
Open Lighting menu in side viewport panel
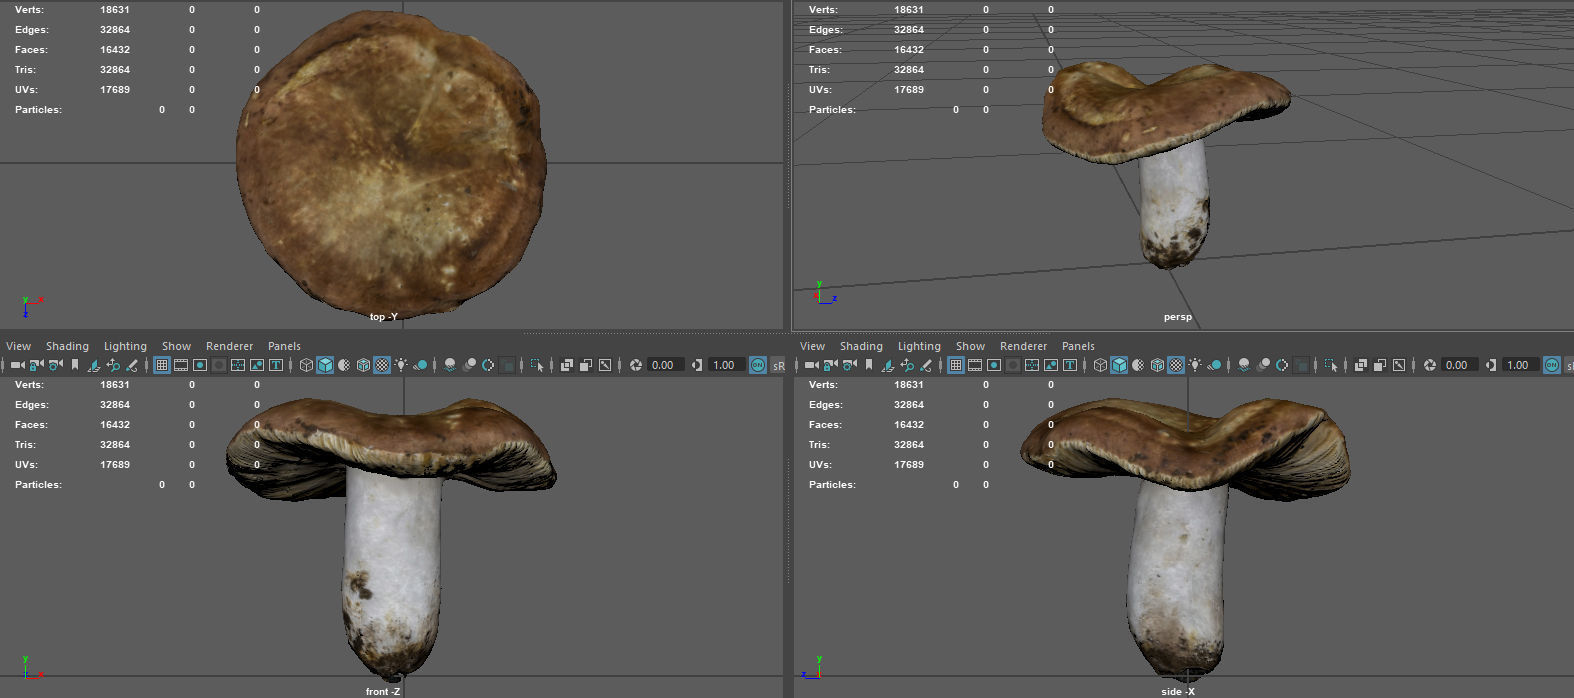919,346
